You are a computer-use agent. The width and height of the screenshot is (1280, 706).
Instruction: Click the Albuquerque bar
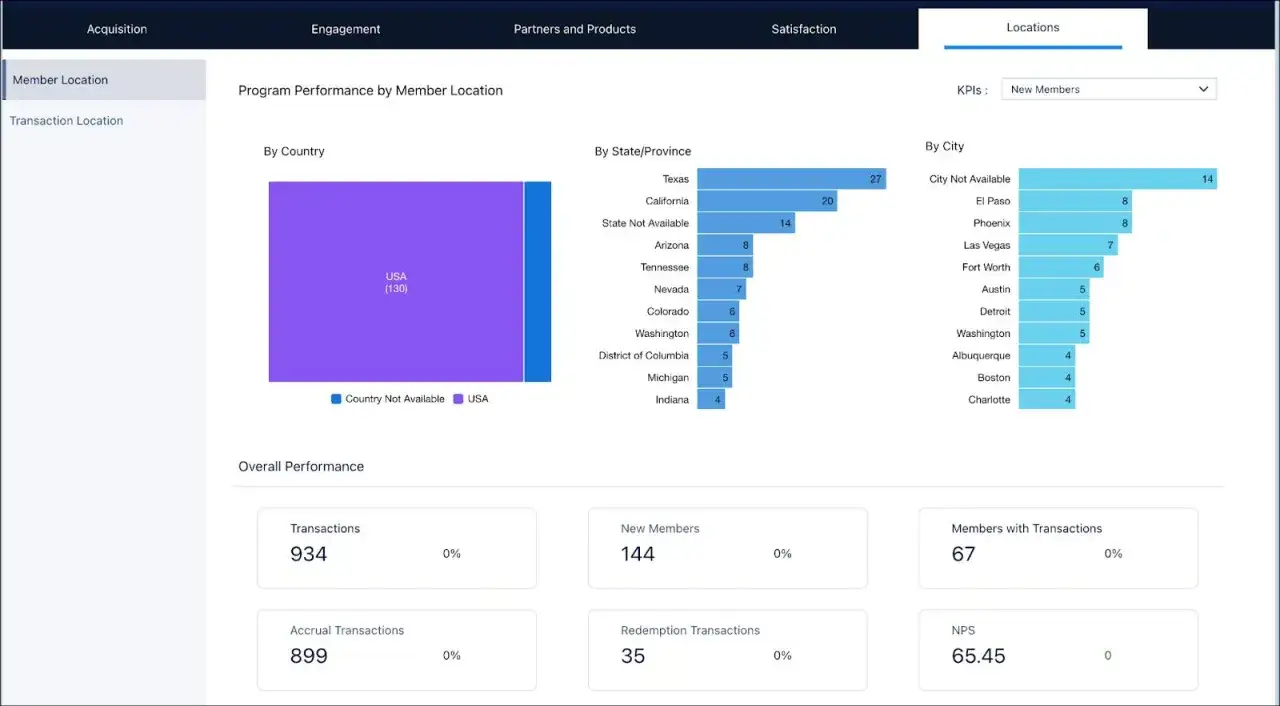[1047, 355]
